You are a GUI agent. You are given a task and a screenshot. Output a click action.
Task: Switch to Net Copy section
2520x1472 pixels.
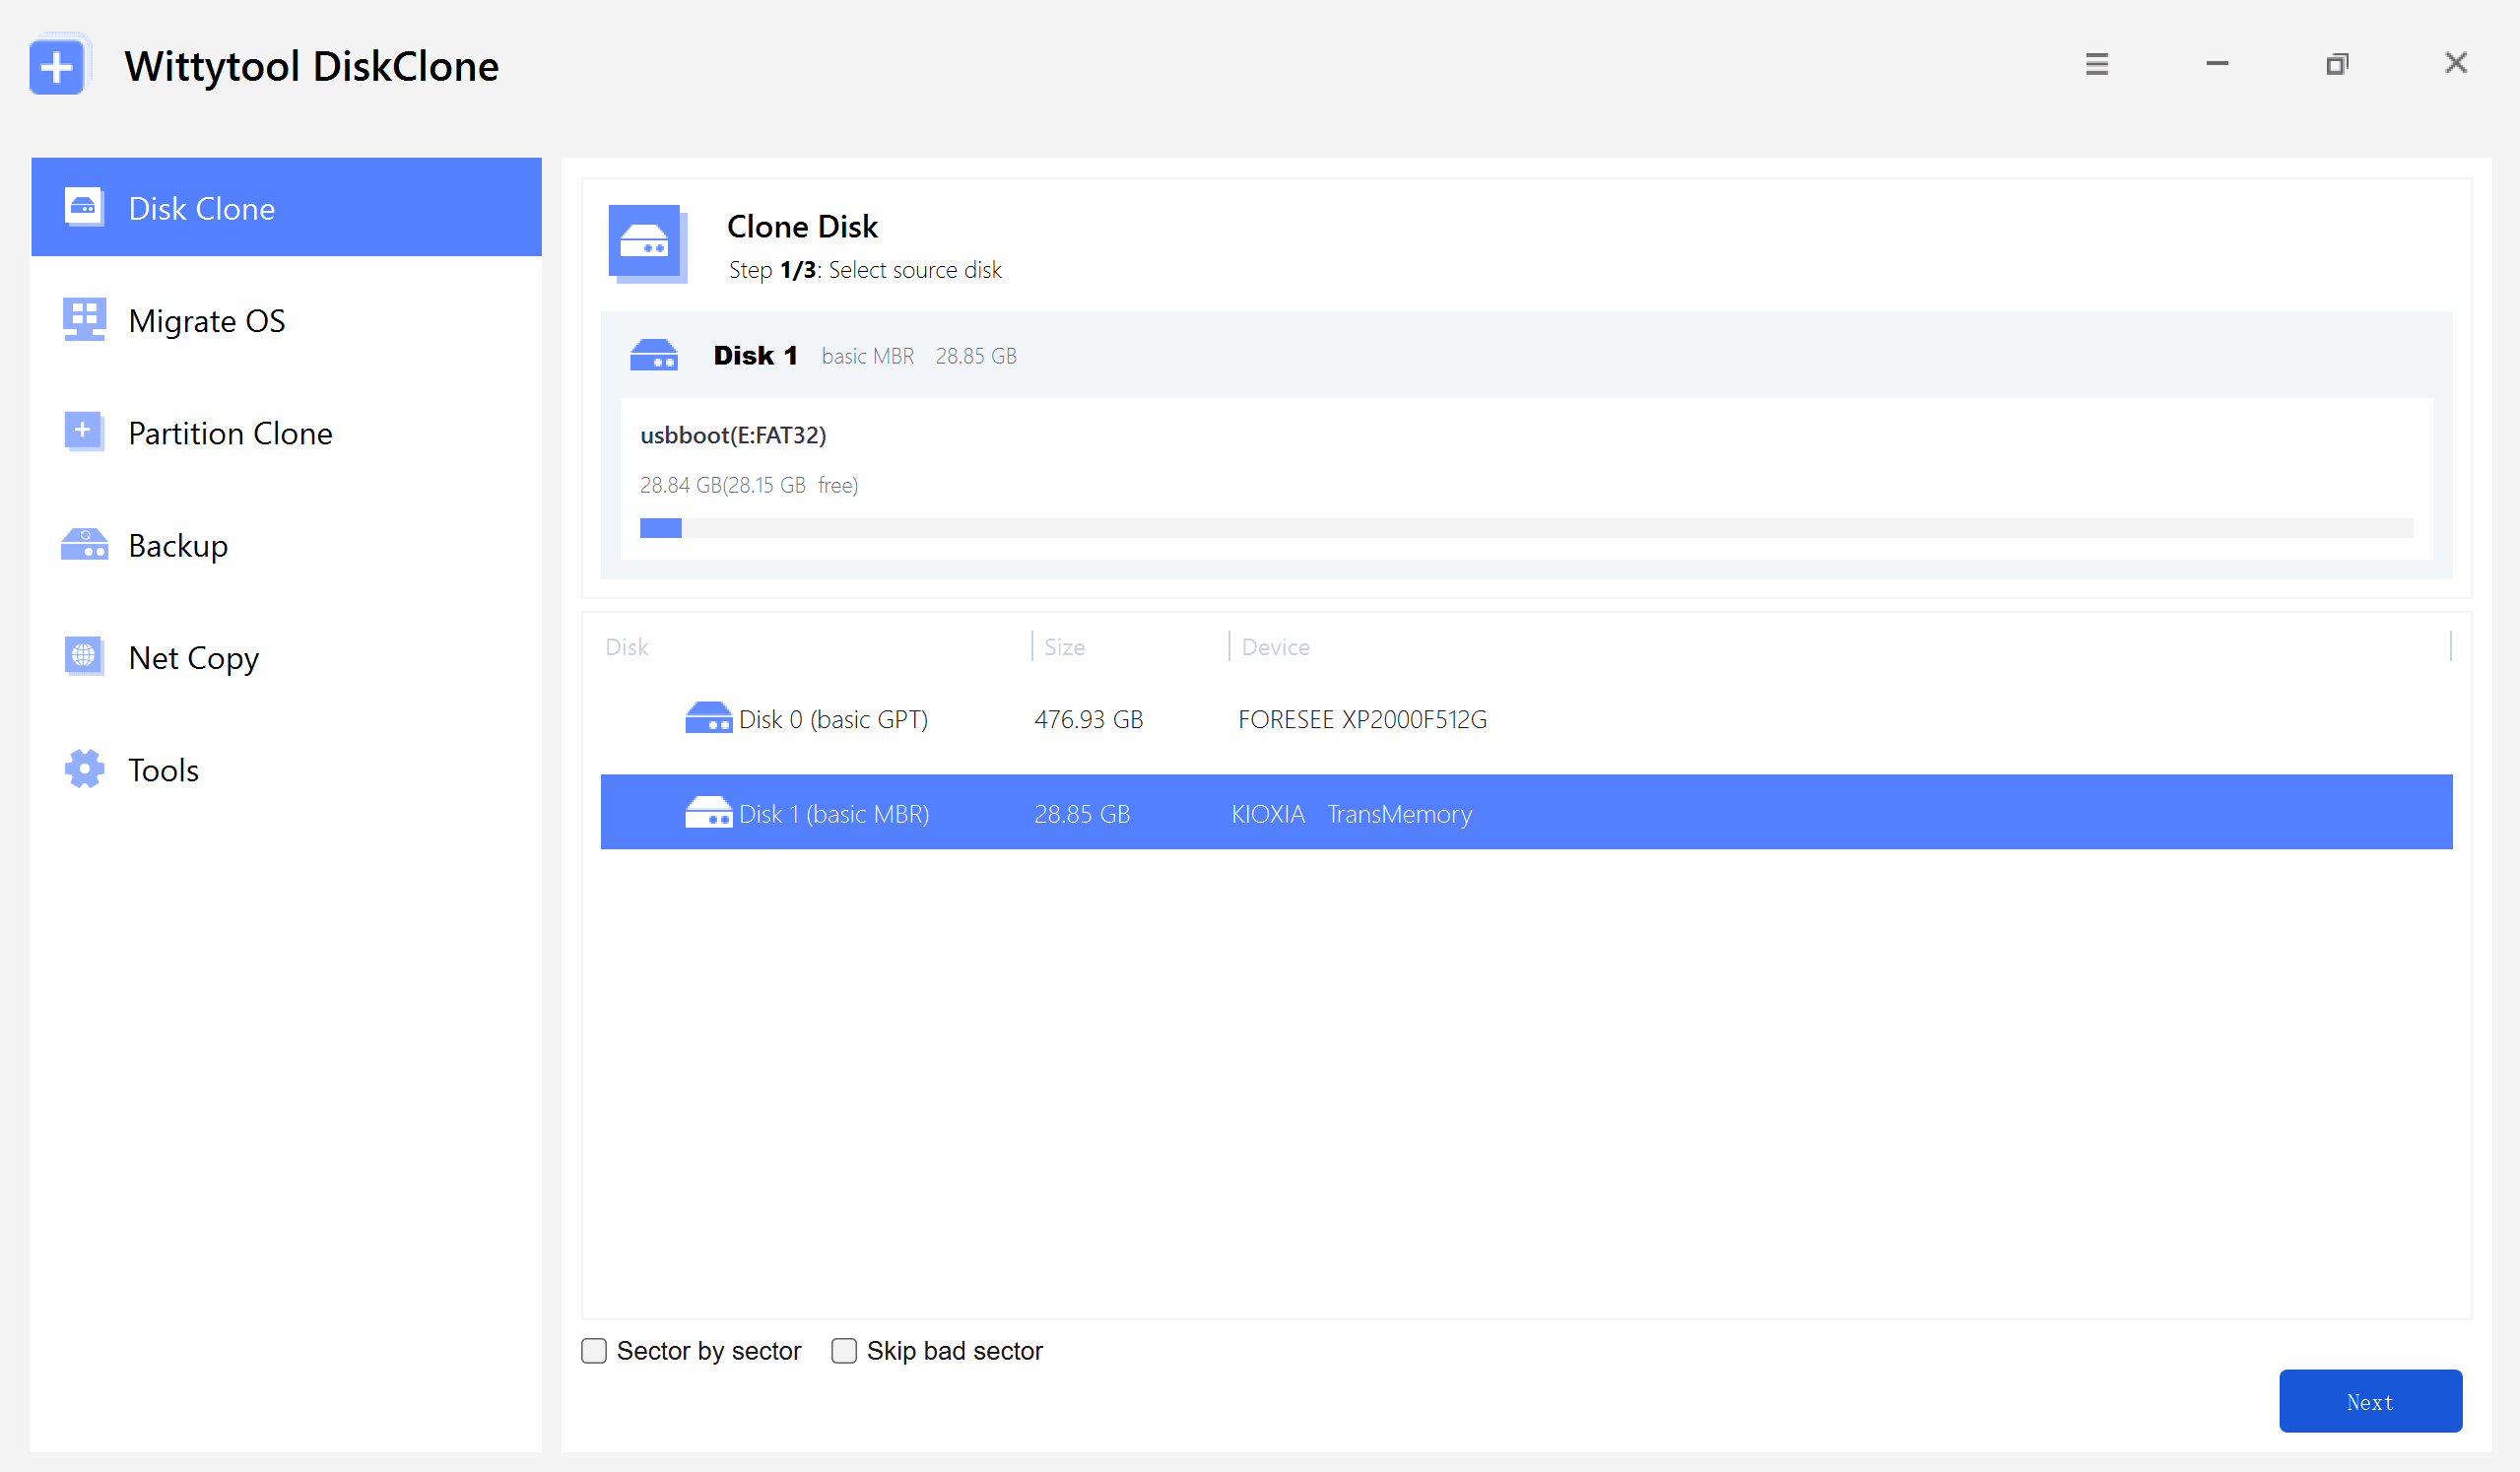pos(194,658)
